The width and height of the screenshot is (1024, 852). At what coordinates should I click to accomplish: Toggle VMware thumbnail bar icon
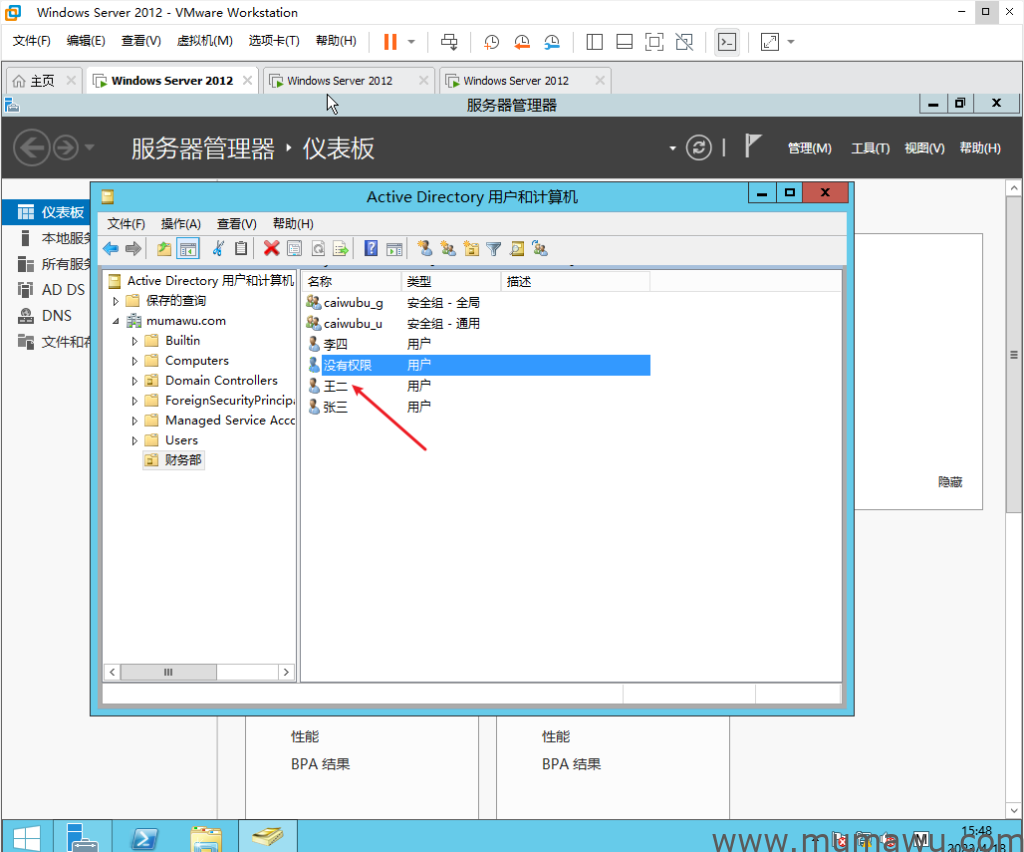(x=624, y=42)
